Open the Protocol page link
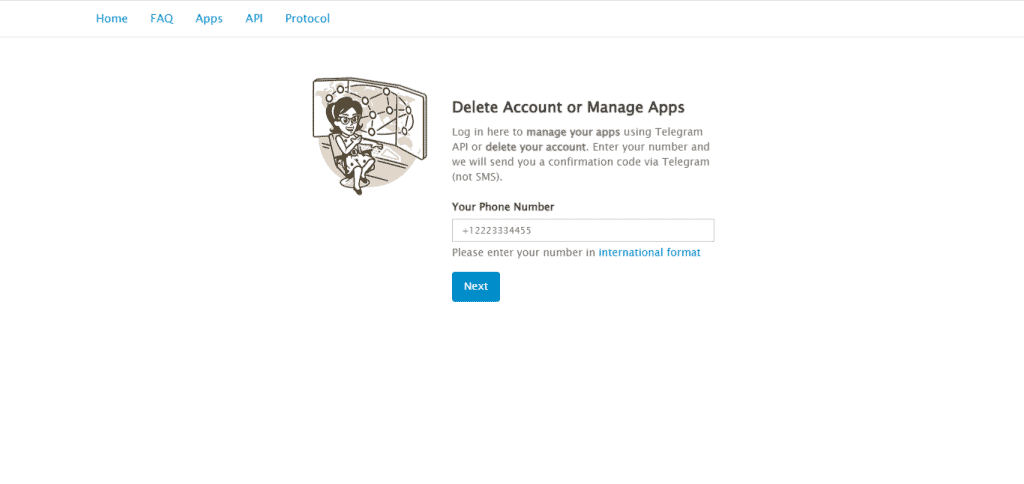The width and height of the screenshot is (1024, 484). (307, 19)
